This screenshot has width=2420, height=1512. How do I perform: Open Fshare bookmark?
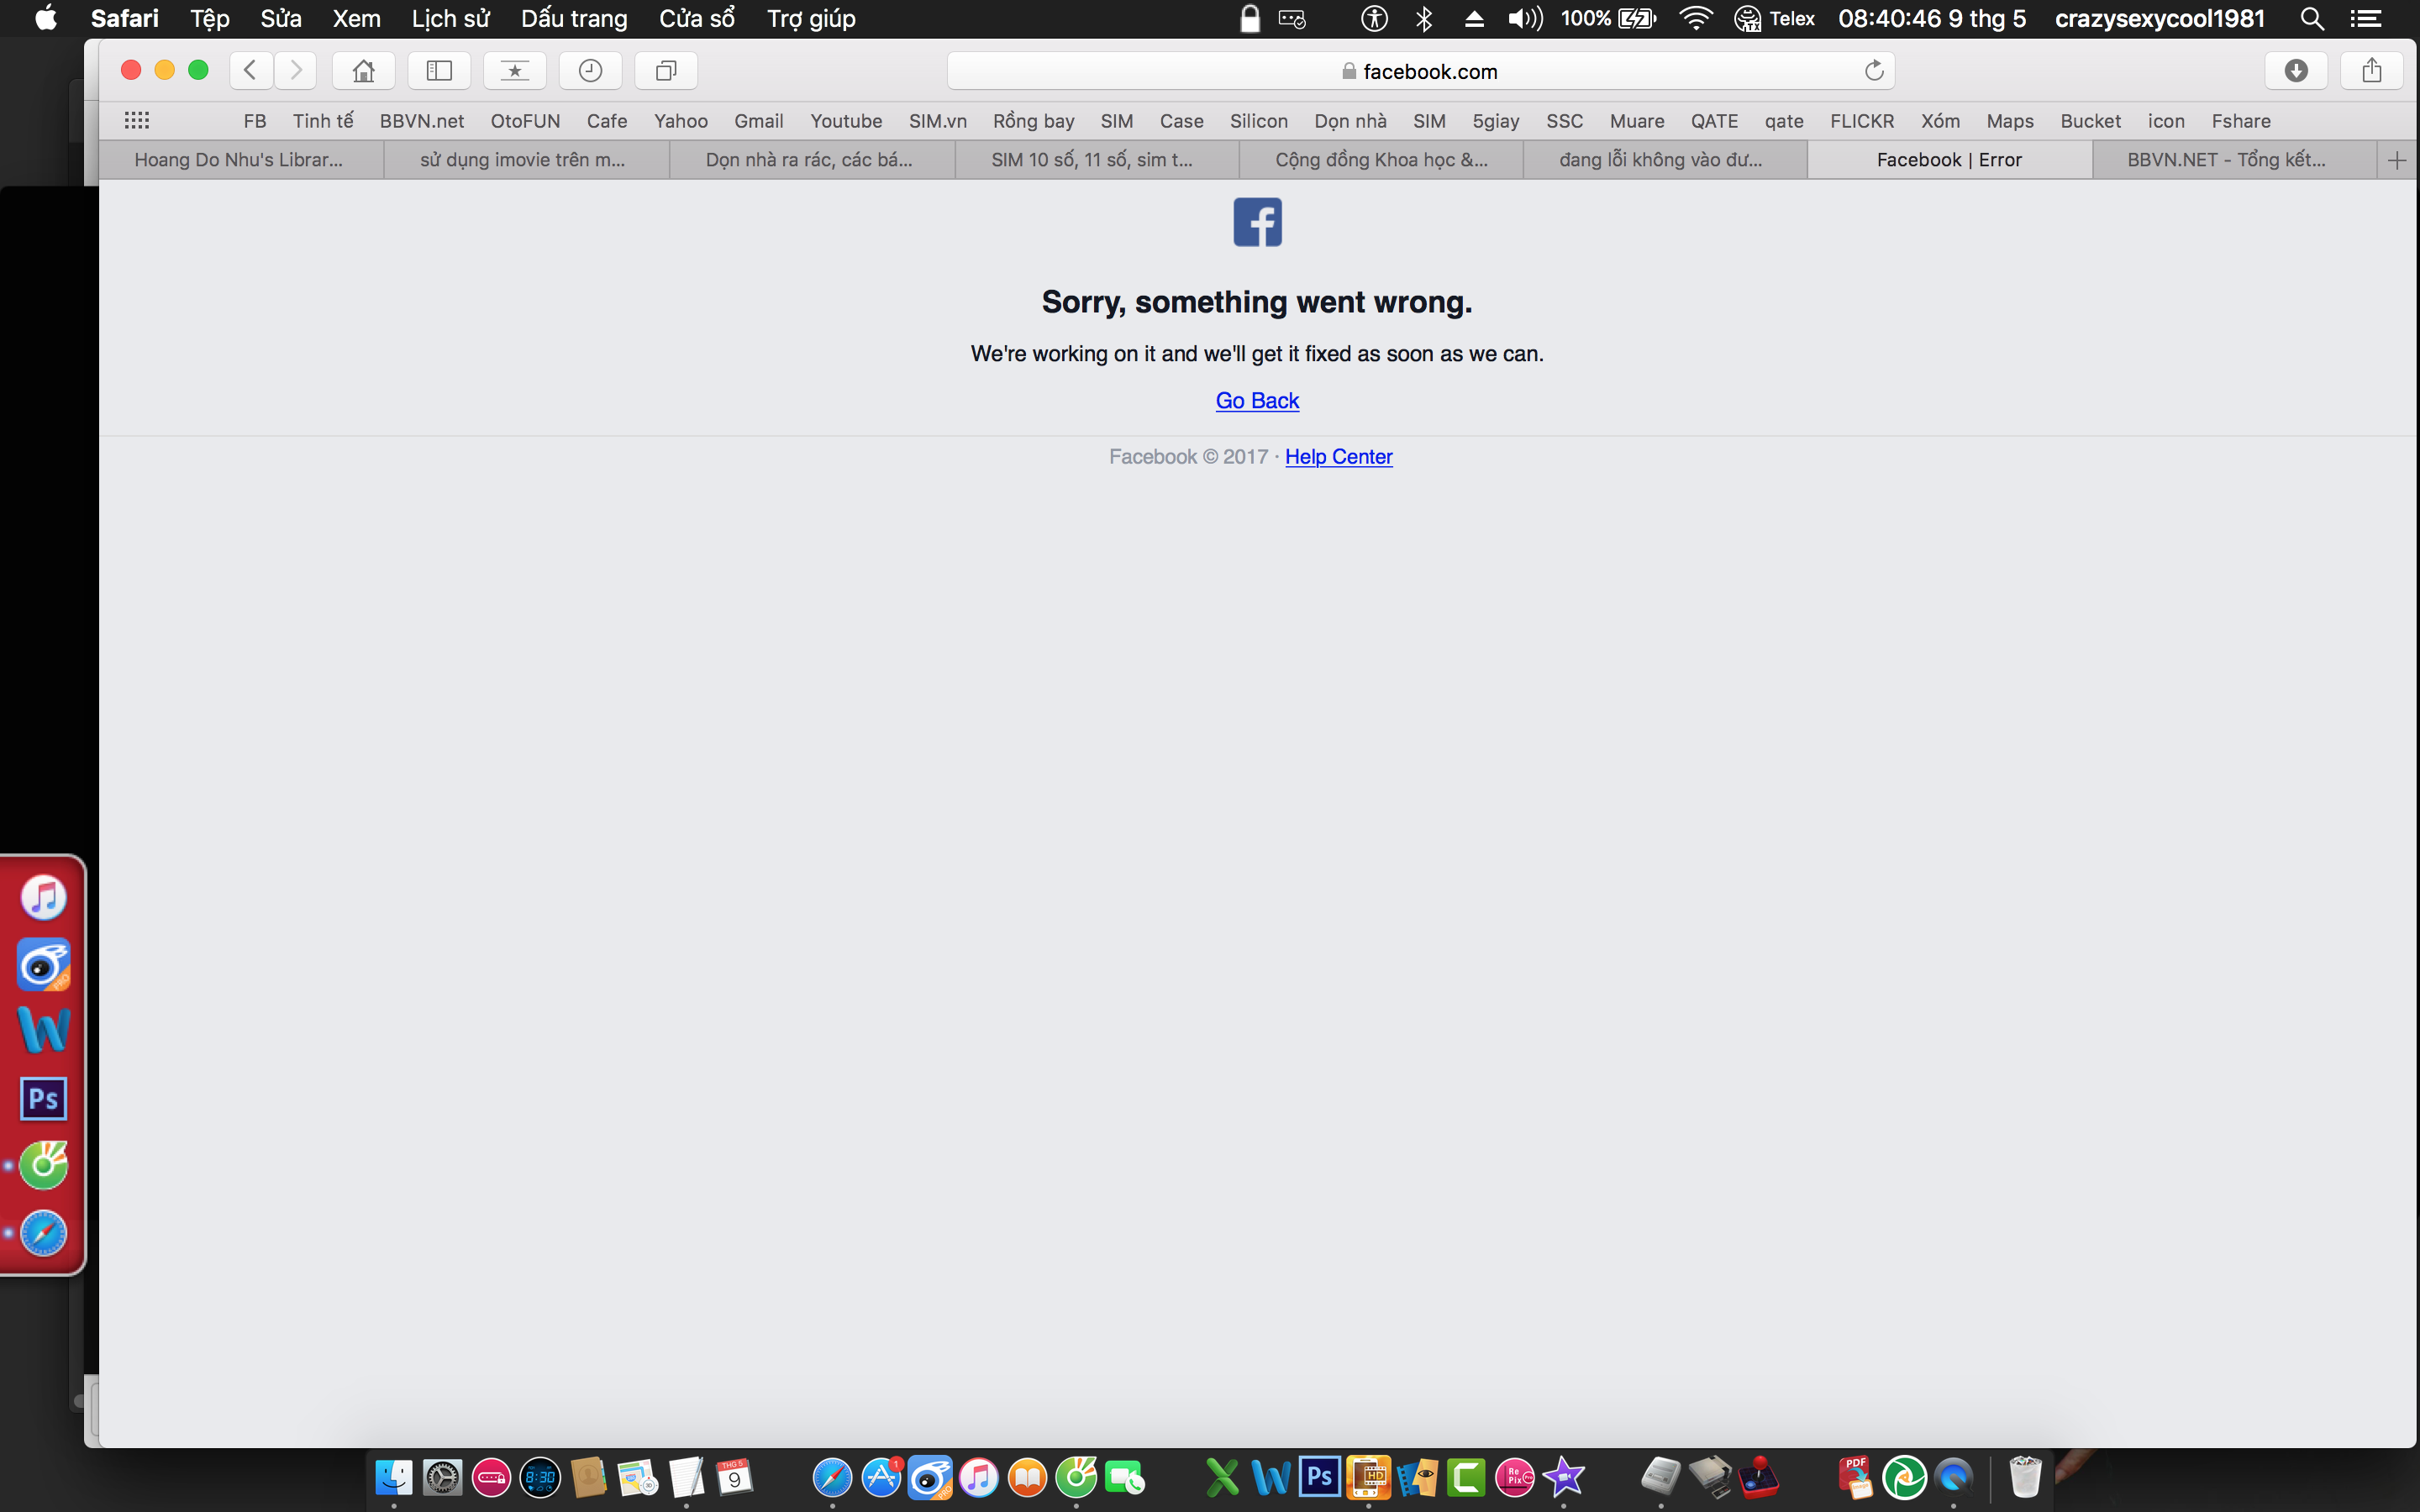pyautogui.click(x=2241, y=121)
